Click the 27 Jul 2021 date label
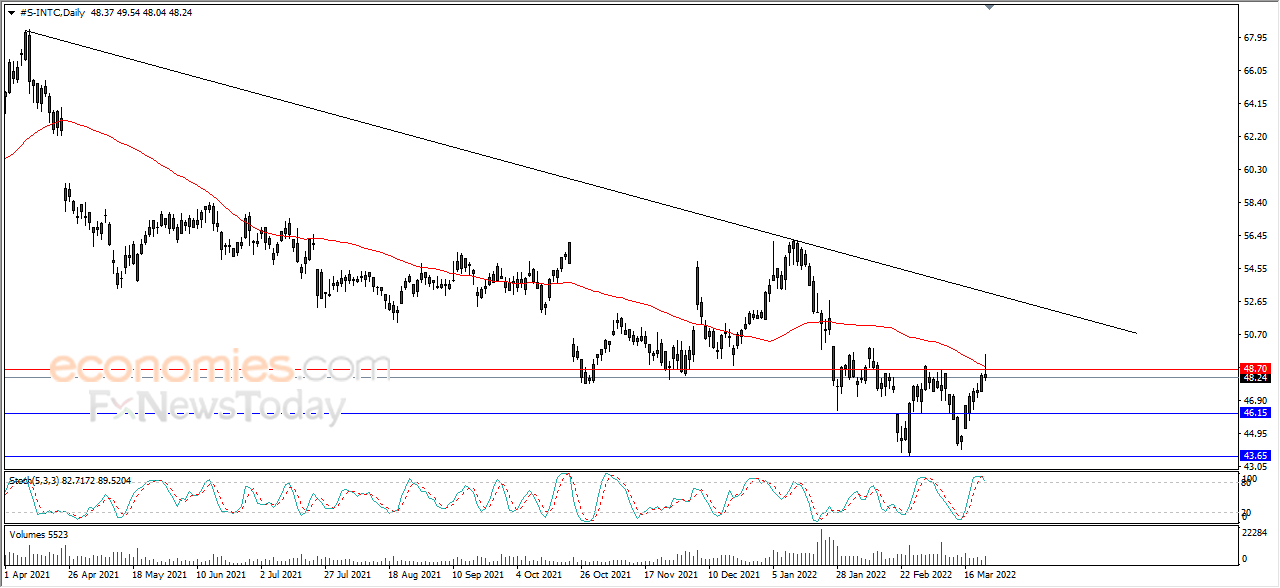 tap(346, 576)
